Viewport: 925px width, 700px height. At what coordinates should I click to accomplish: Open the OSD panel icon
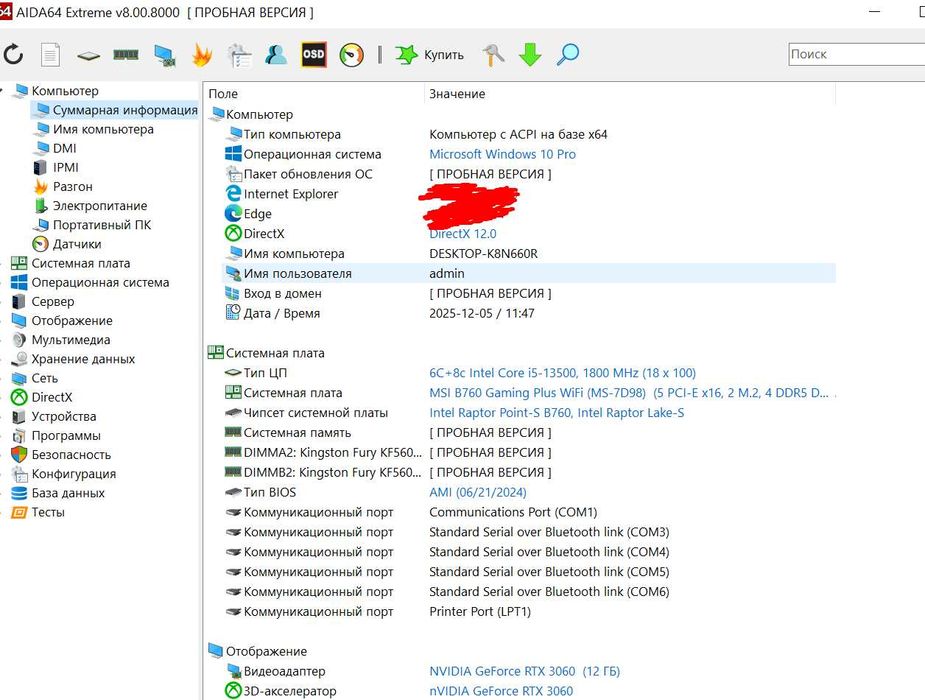pos(313,54)
